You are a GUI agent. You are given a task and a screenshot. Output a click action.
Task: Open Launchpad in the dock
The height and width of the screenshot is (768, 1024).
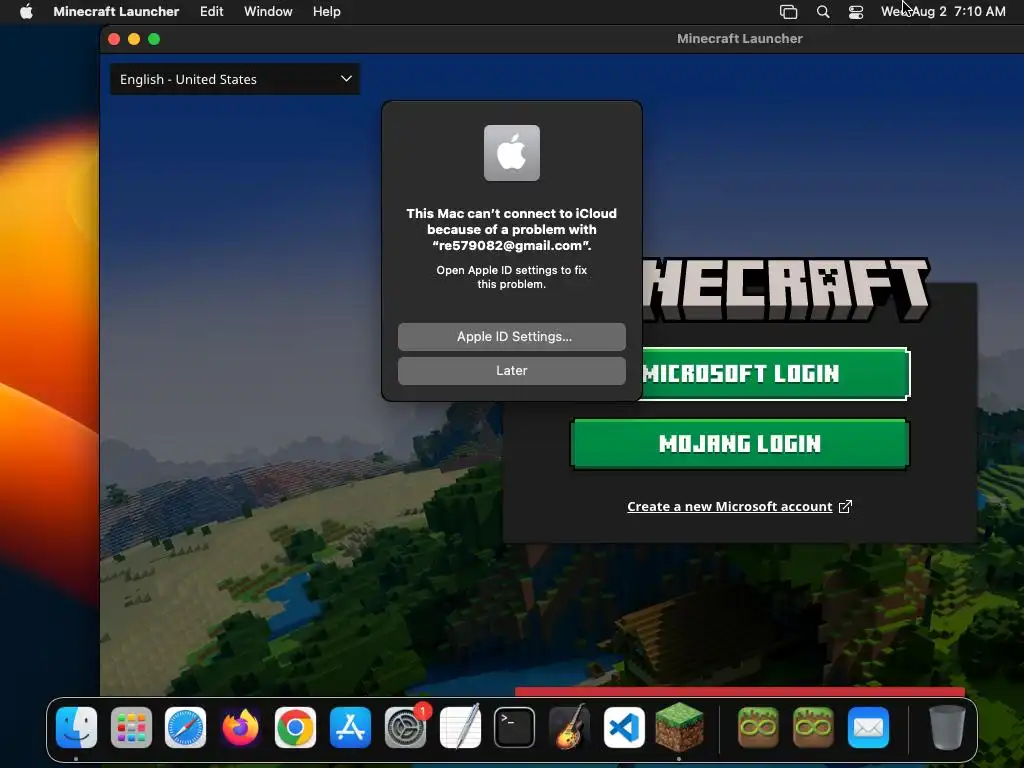click(x=131, y=727)
